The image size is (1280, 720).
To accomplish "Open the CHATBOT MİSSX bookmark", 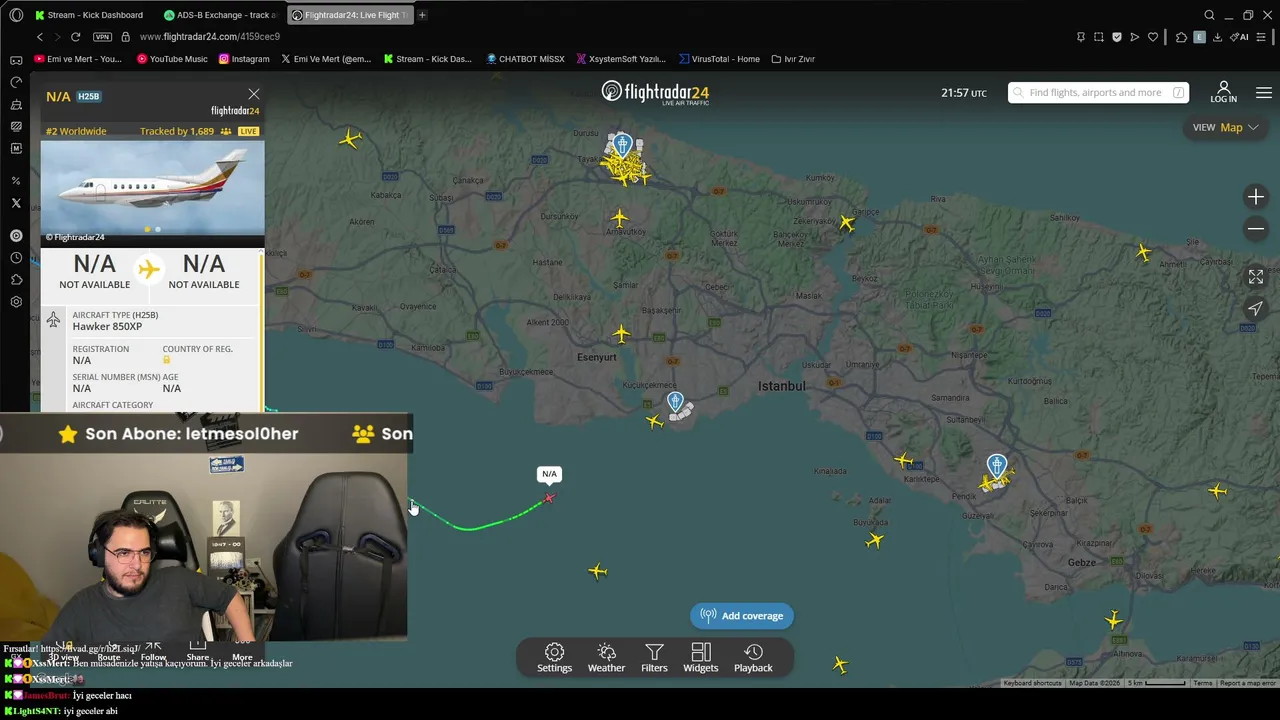I will tap(525, 59).
